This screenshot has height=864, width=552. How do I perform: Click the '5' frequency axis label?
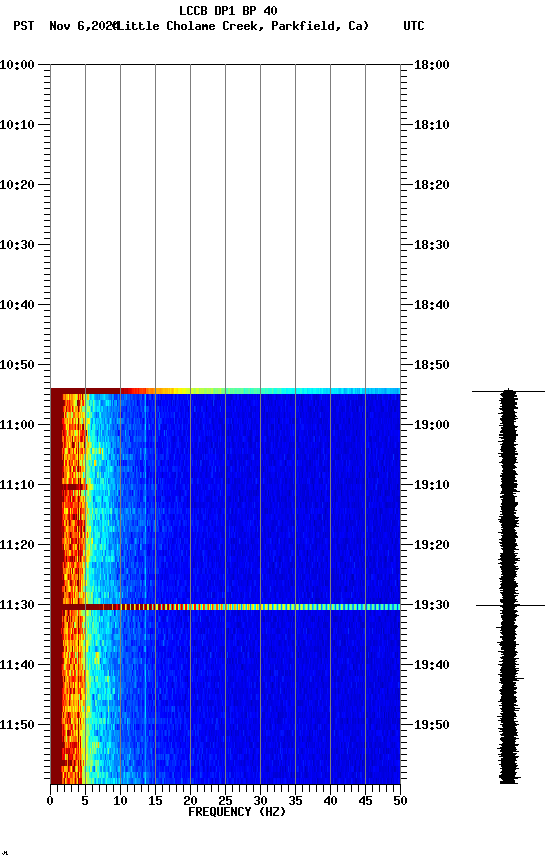(85, 801)
